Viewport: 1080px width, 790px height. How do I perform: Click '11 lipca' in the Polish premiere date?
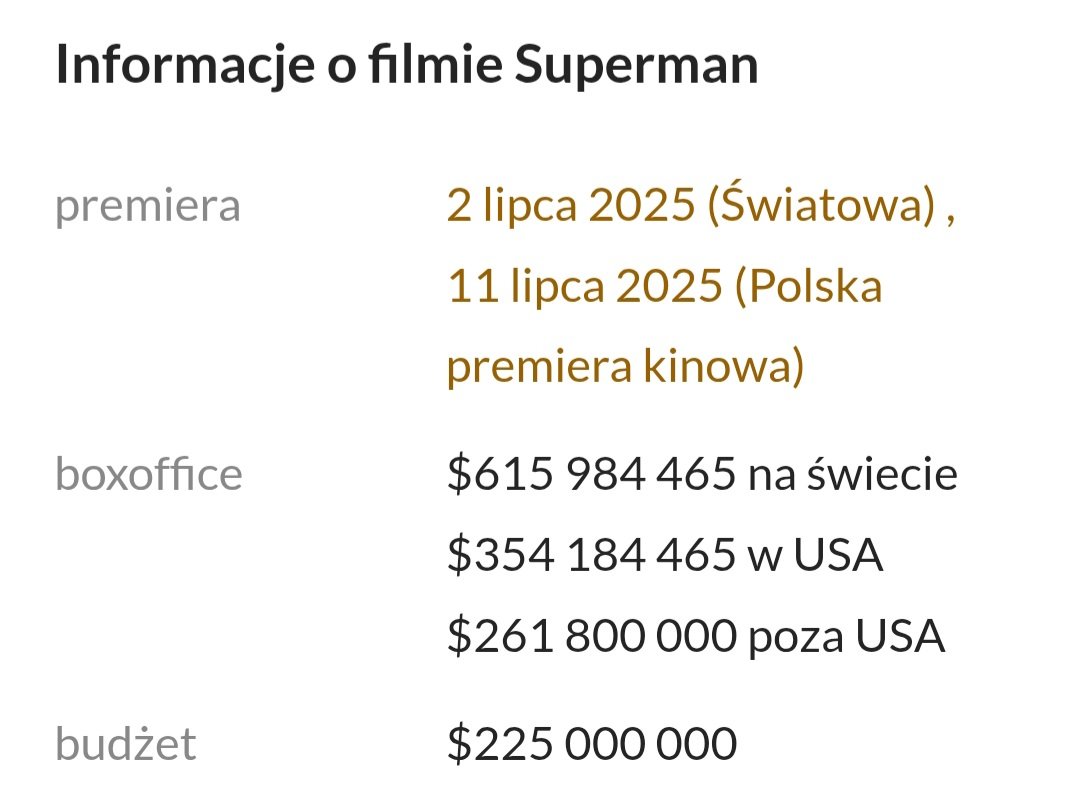(x=526, y=287)
